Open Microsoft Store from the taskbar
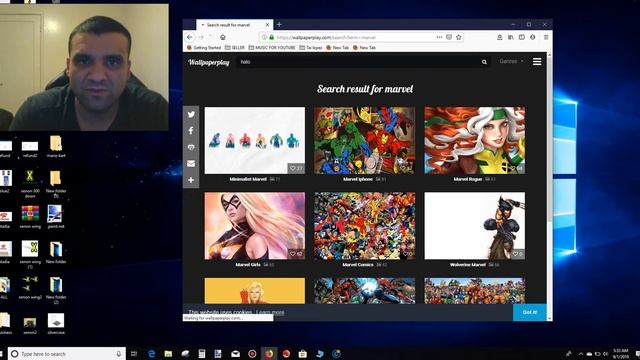Screen dimensions: 640x360 click(x=302, y=354)
